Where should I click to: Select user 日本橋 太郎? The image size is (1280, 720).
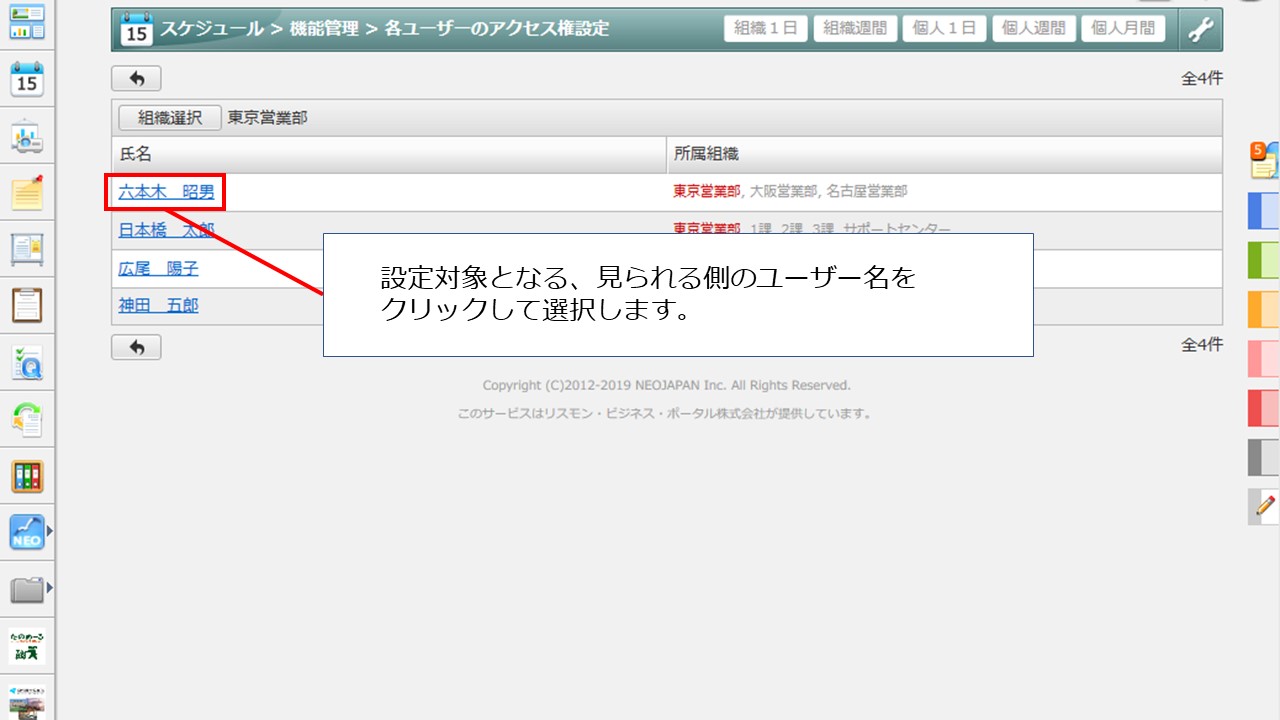click(167, 230)
